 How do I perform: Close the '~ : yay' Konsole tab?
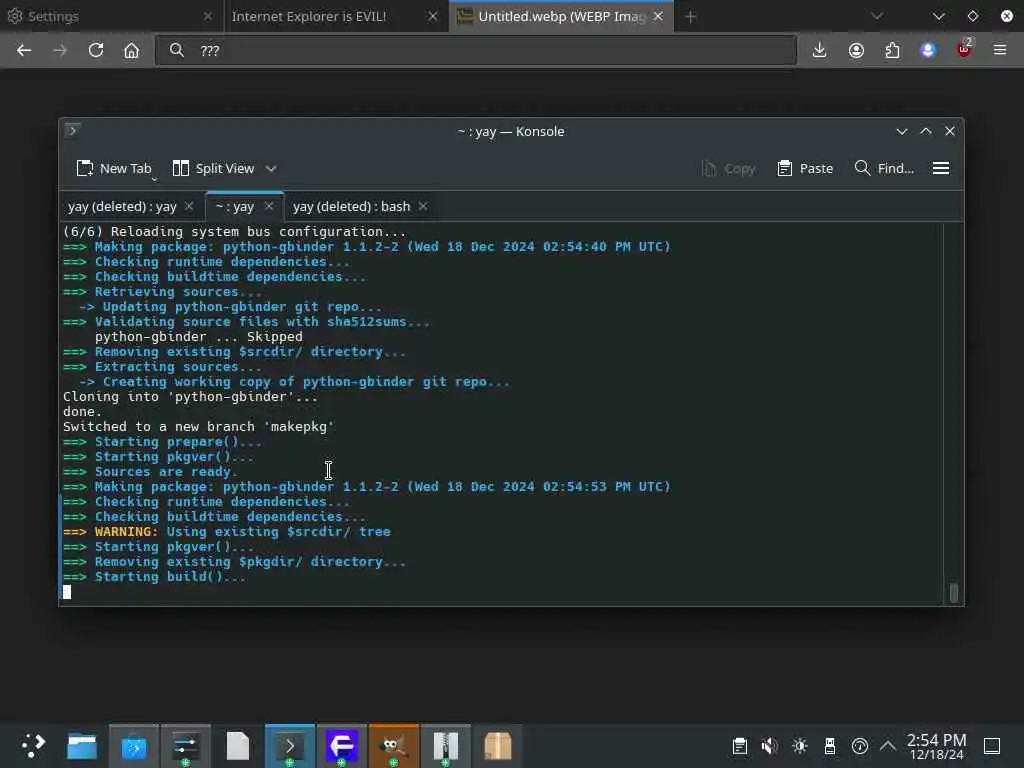268,206
